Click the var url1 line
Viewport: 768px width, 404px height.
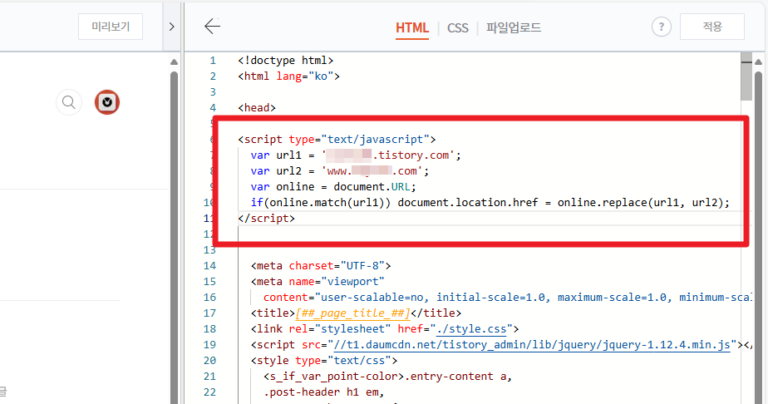pos(356,155)
